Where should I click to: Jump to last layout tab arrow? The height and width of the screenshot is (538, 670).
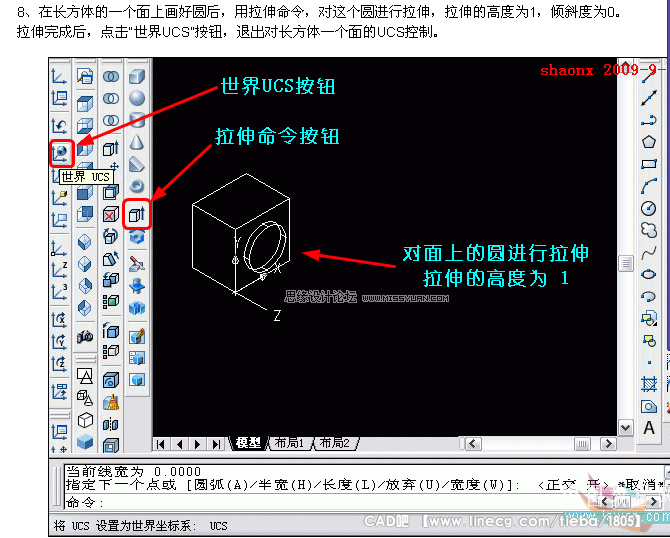216,444
